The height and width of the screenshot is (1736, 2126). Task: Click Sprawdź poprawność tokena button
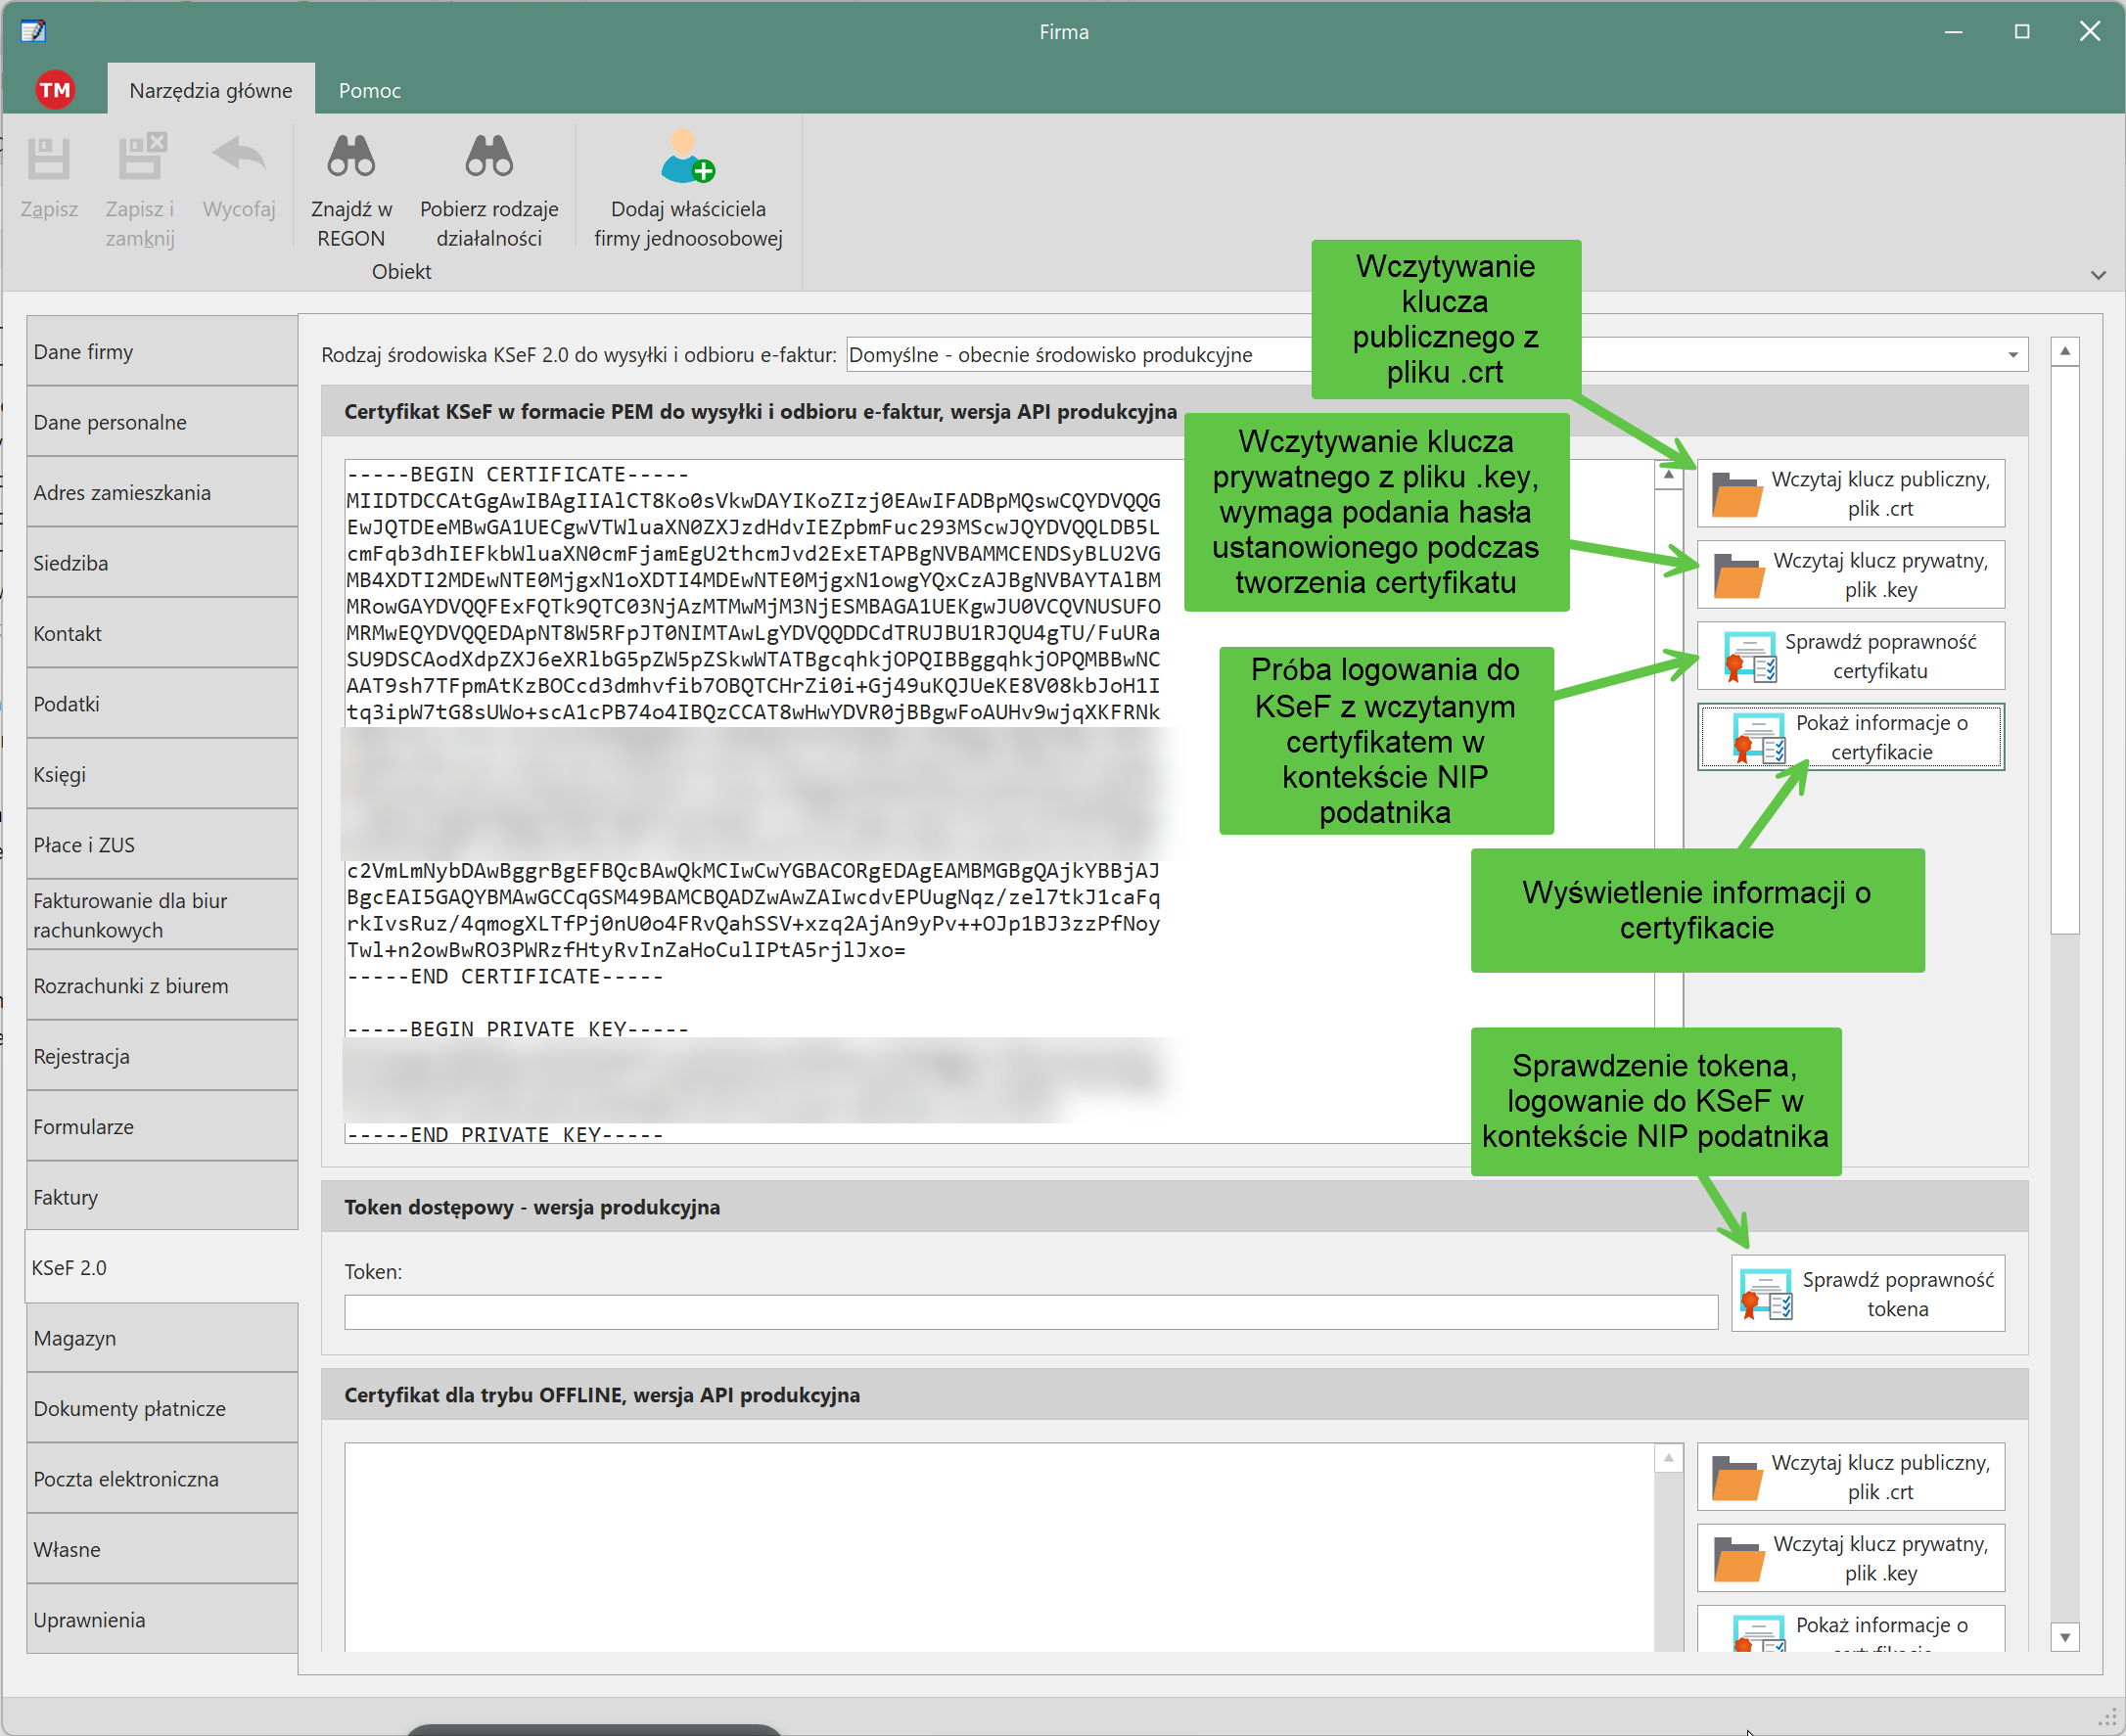click(x=1867, y=1293)
